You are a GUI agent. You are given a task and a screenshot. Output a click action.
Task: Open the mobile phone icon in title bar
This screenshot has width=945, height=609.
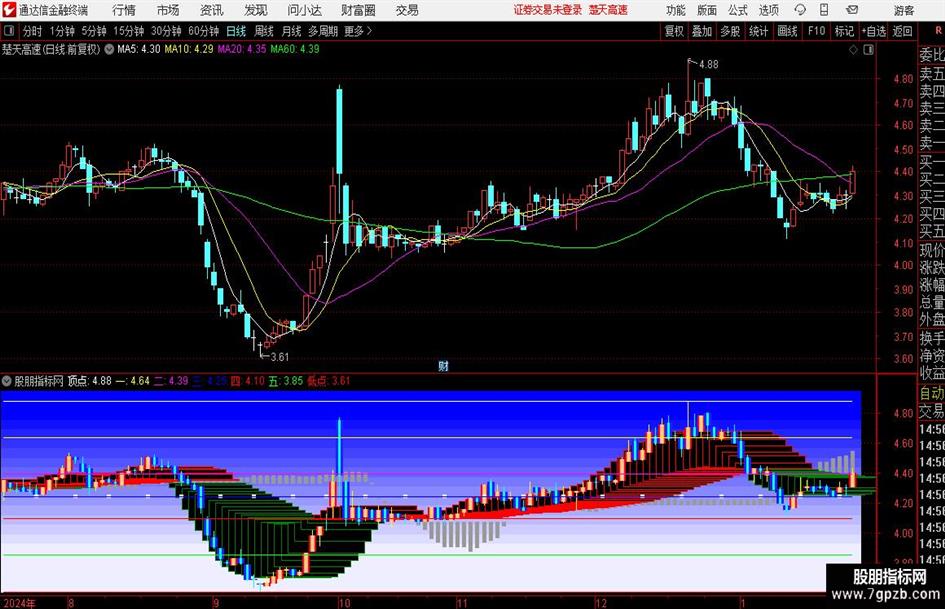[824, 10]
